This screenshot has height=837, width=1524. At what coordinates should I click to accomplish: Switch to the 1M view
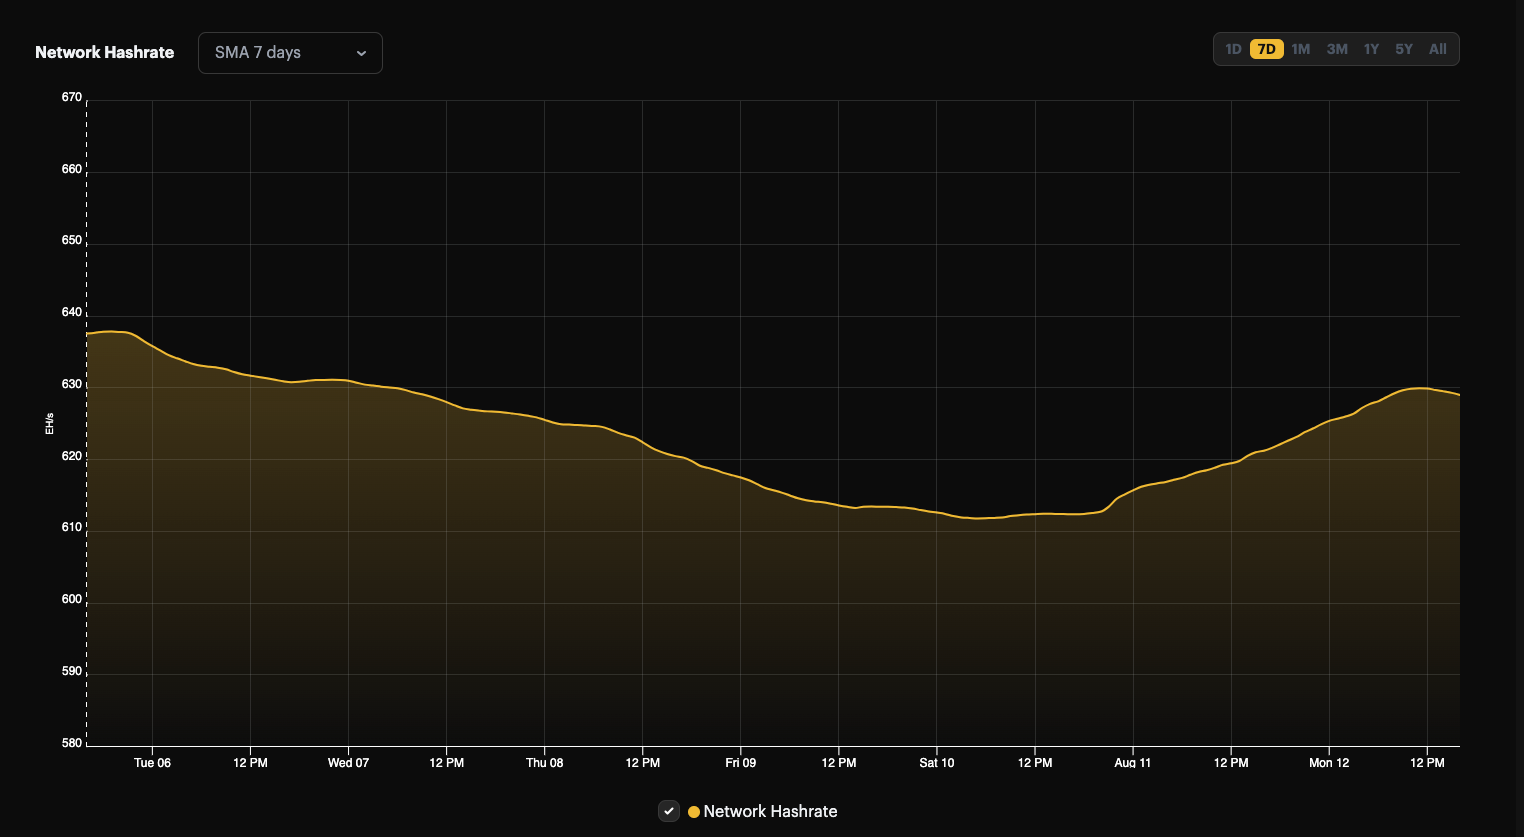[1300, 48]
